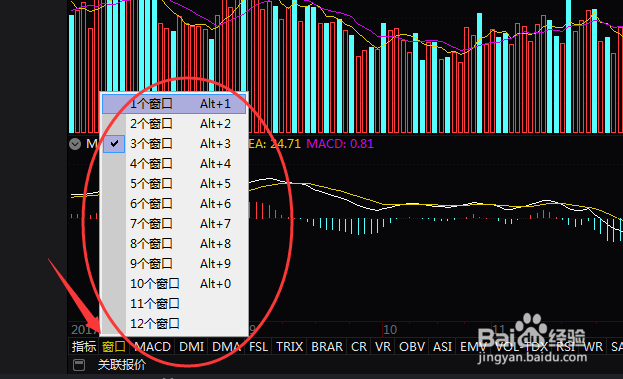Open the 关联报价 label
The image size is (623, 379).
pos(122,365)
